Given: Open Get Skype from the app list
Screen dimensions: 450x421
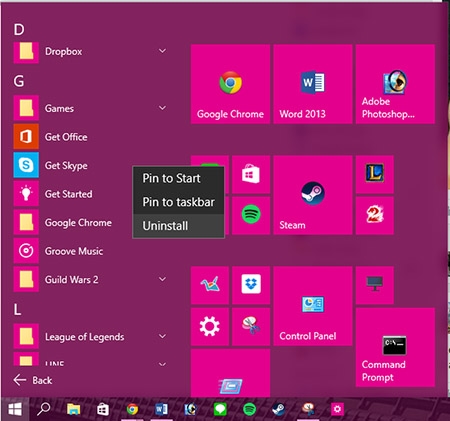Looking at the screenshot, I should coord(90,165).
